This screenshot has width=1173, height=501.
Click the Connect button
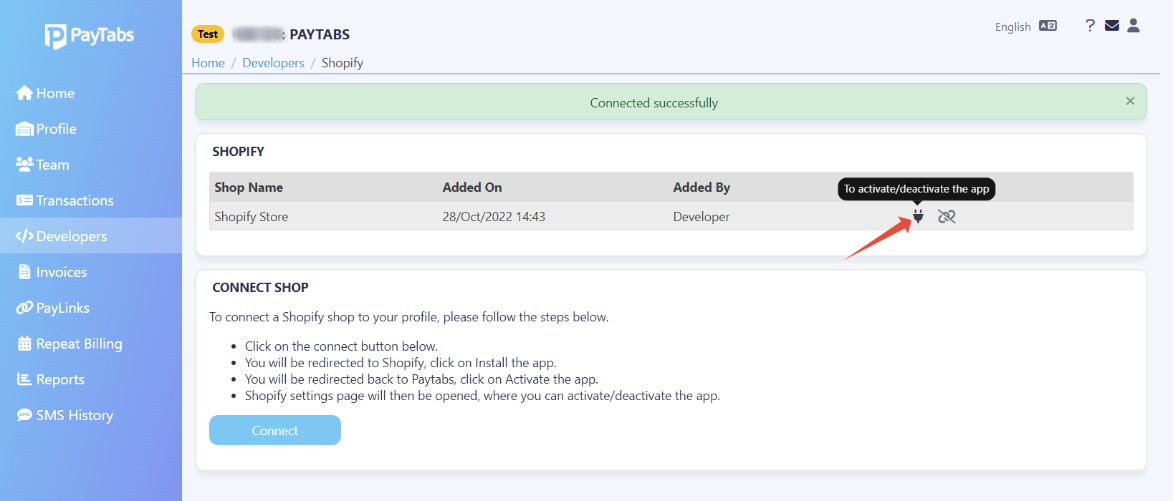[x=275, y=430]
